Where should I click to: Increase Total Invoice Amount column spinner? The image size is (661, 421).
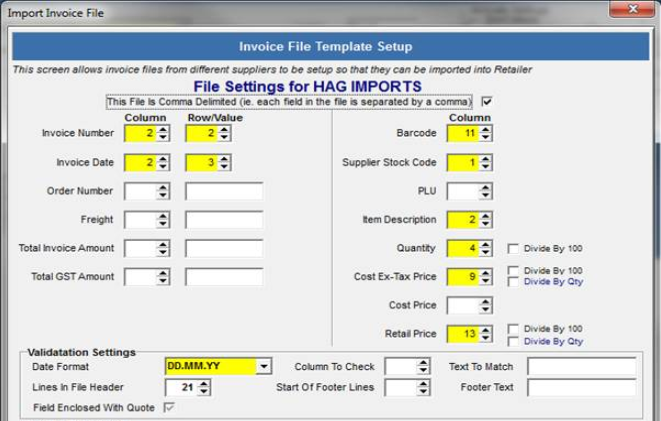(x=163, y=244)
